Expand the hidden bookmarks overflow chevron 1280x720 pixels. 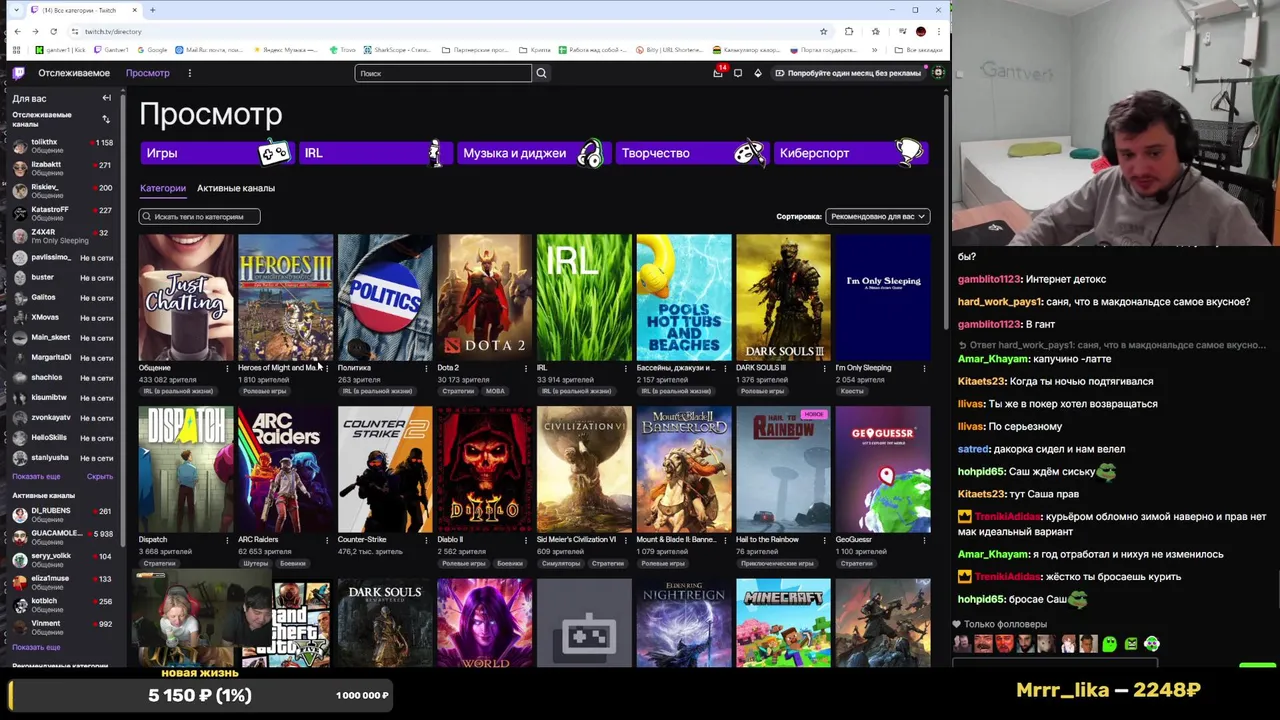tap(874, 50)
